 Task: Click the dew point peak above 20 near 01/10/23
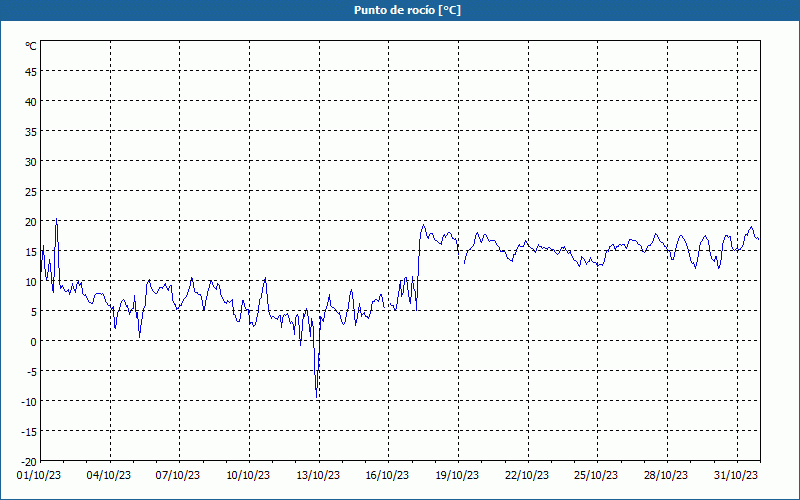(56, 219)
